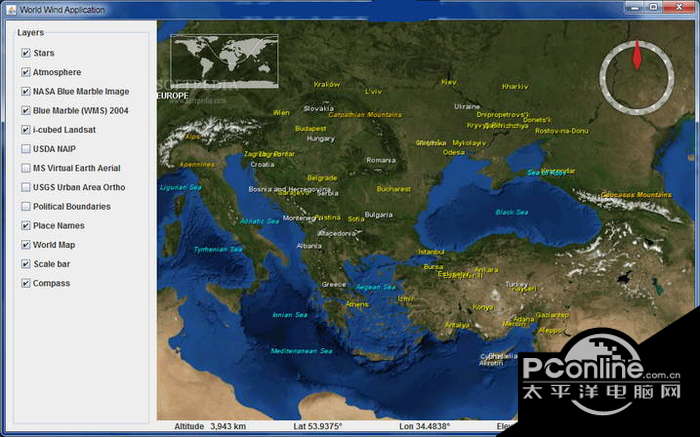Click the Rostov-na-Donu place label
The width and height of the screenshot is (700, 437).
[x=562, y=131]
